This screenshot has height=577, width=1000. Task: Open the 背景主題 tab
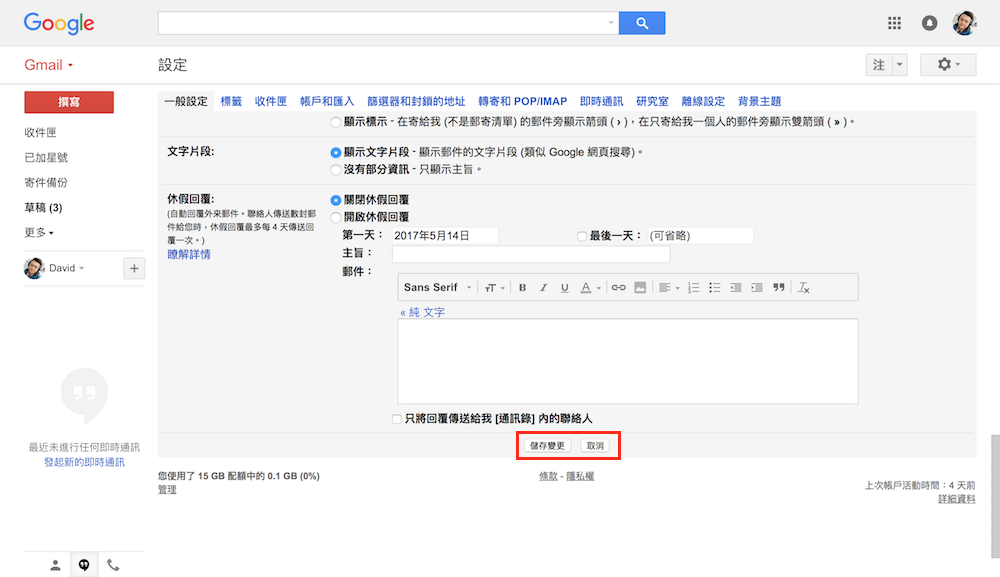tap(759, 101)
